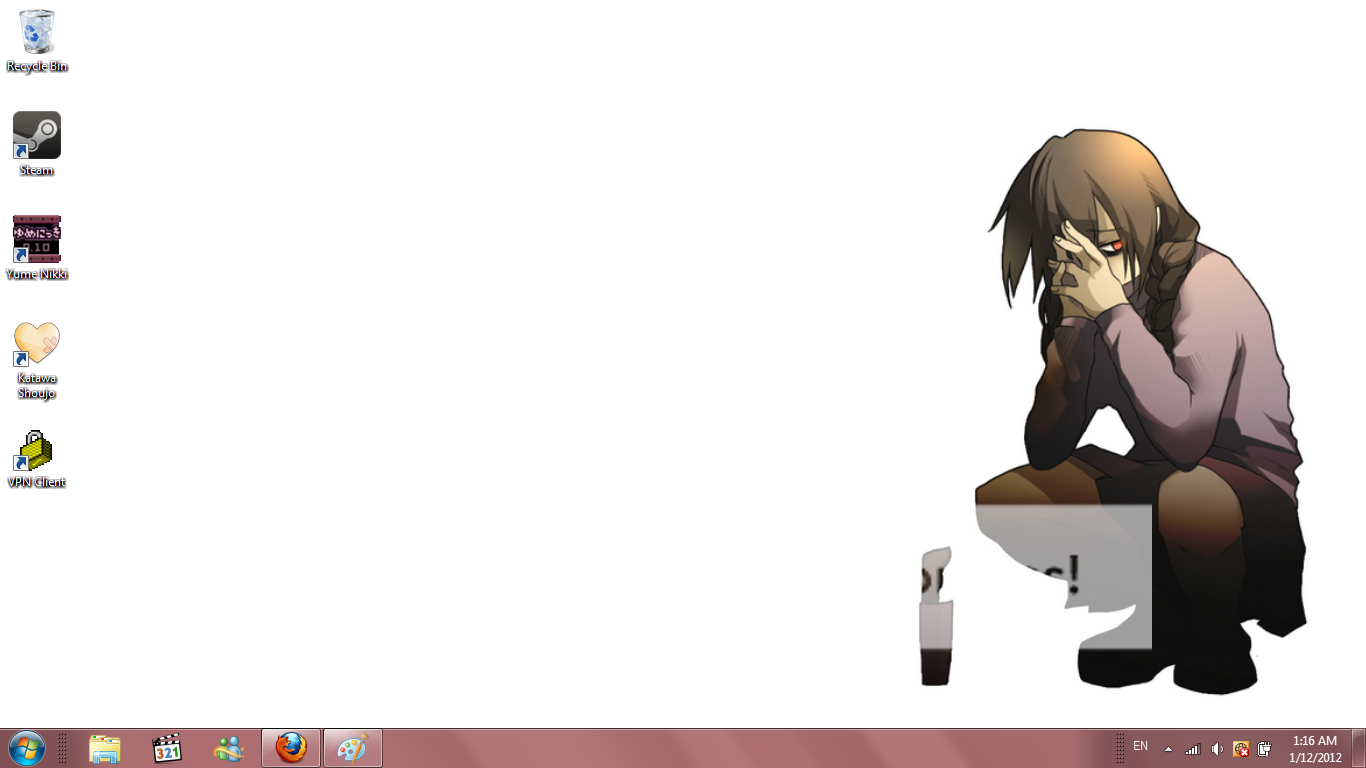Click the disconnected globe tray icon
The image size is (1366, 768).
(1241, 749)
